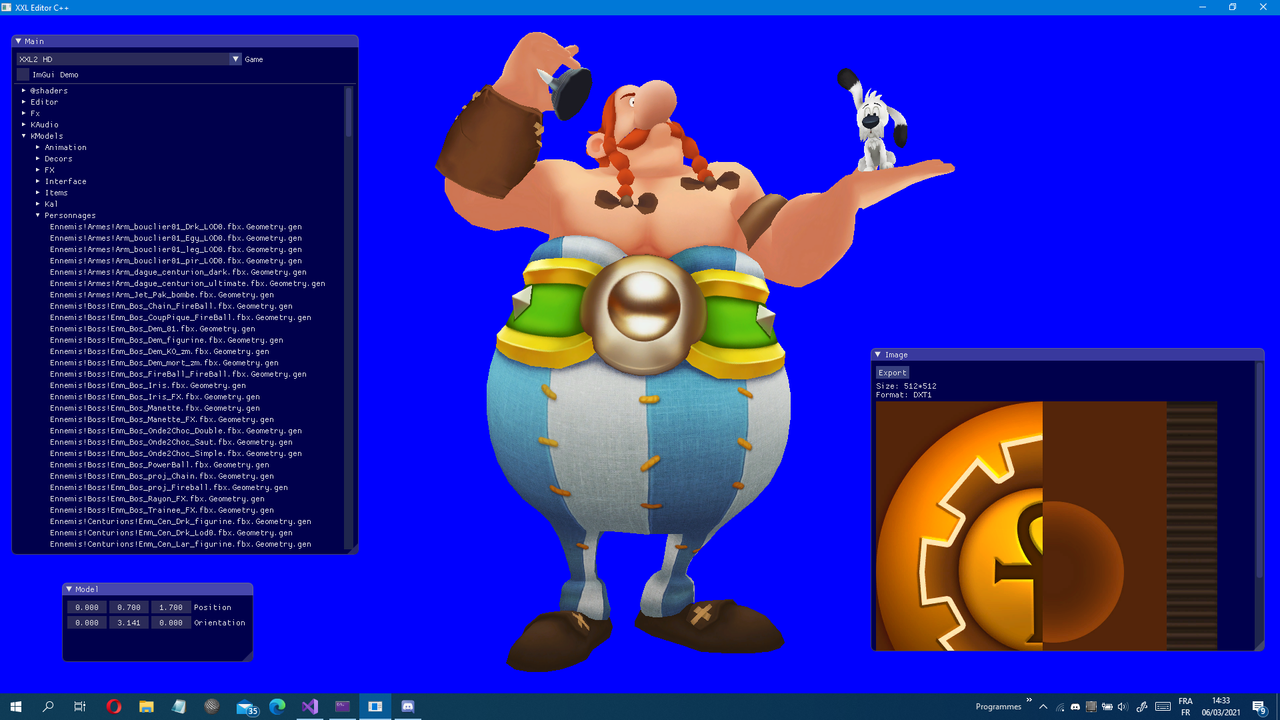Image resolution: width=1280 pixels, height=720 pixels.
Task: Select Enm_Bos_PowerBall.fbx.Geometry.gen
Action: pos(160,464)
